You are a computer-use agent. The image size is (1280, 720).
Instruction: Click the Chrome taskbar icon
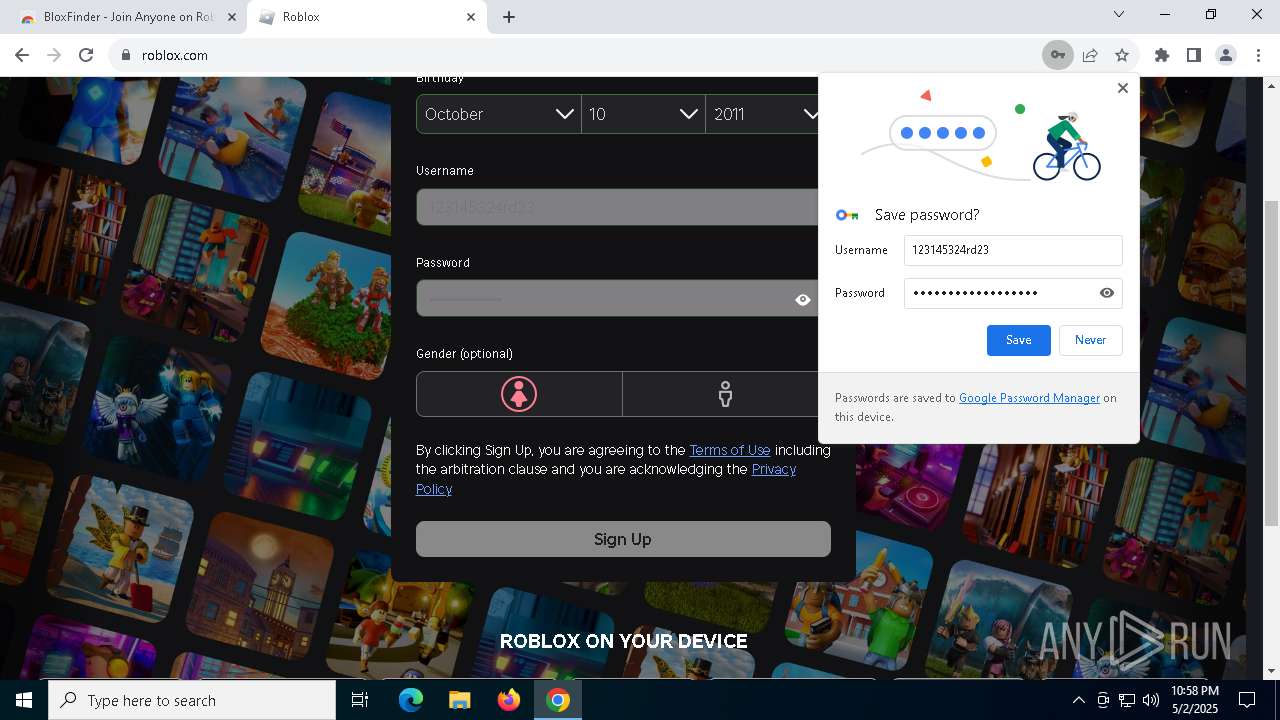pos(558,700)
